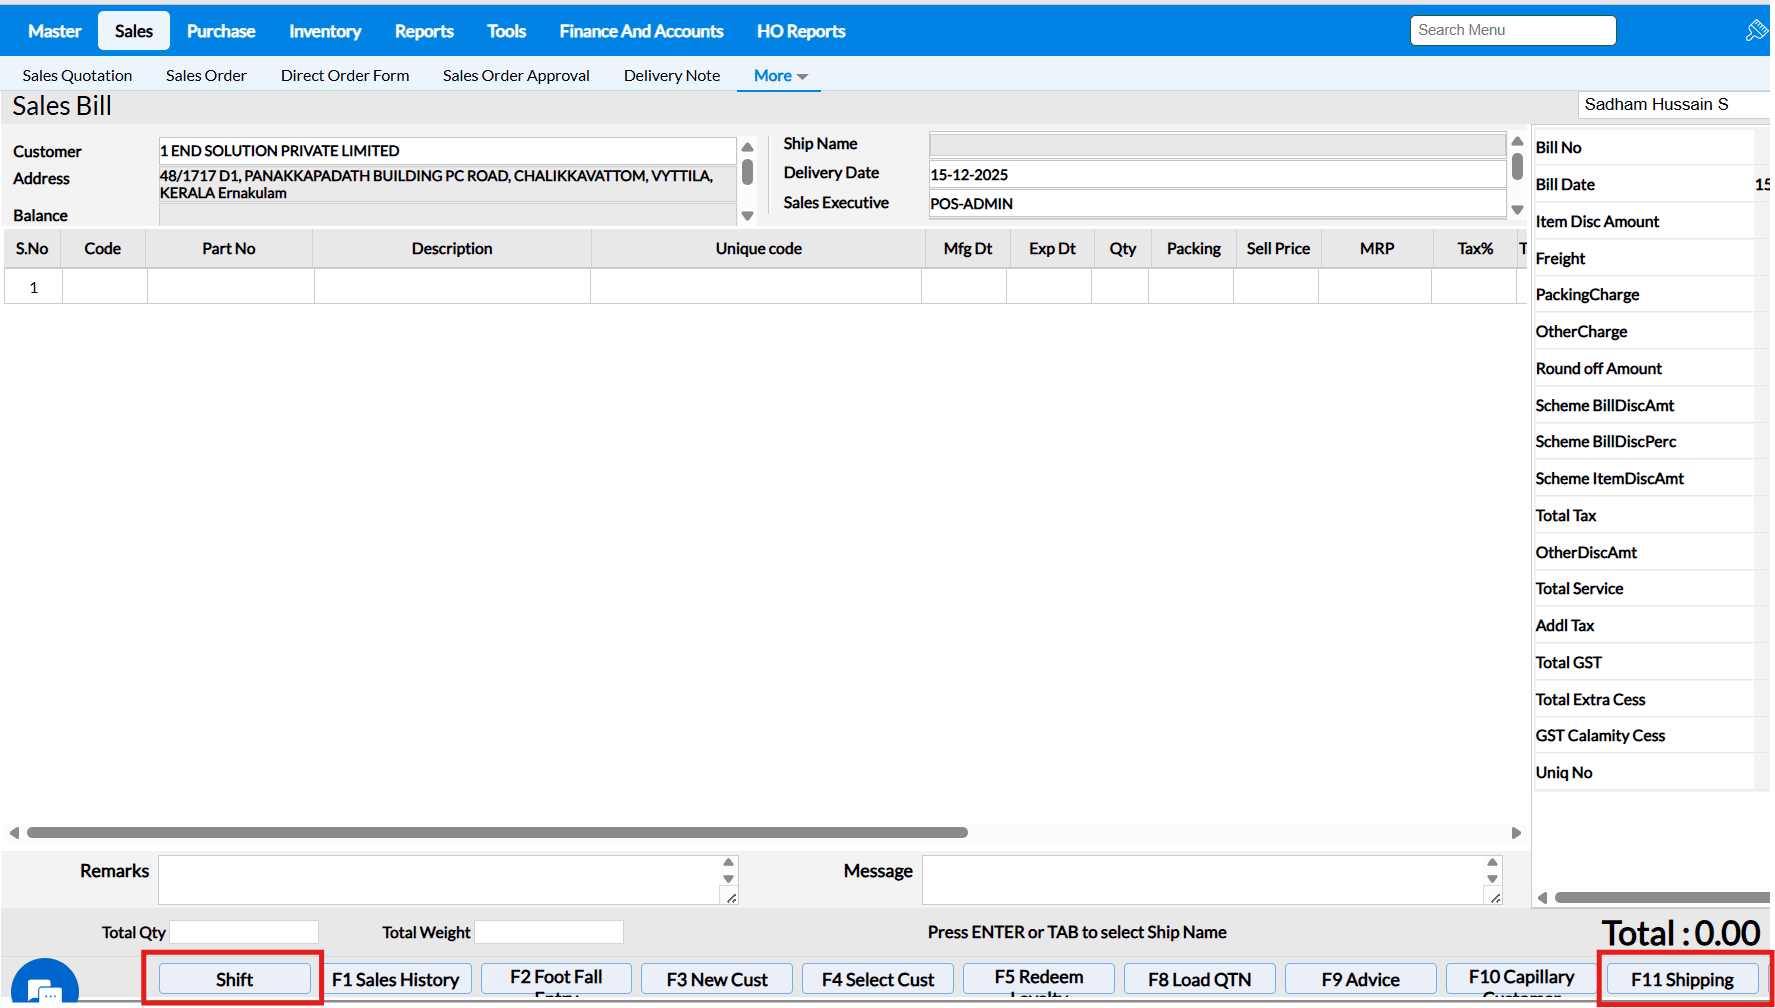Click the Customer name field
This screenshot has height=1008, width=1775.
click(447, 151)
